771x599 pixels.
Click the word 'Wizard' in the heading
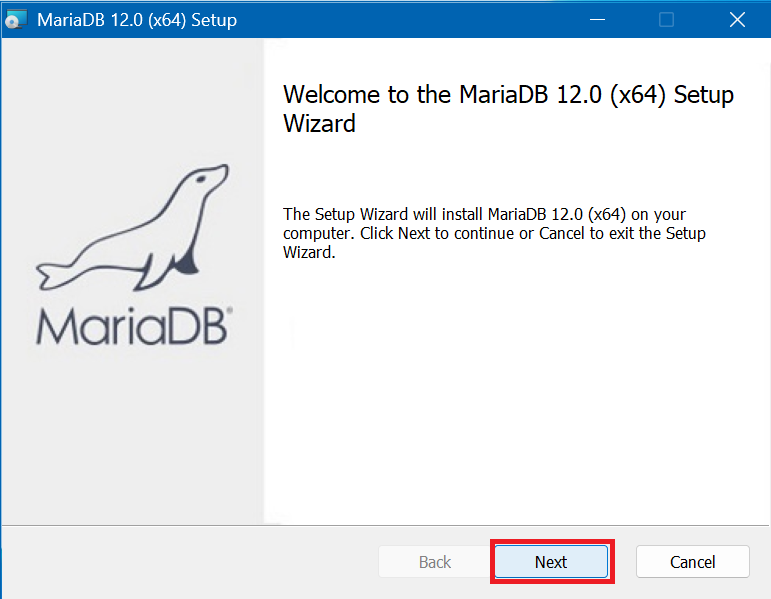(319, 124)
